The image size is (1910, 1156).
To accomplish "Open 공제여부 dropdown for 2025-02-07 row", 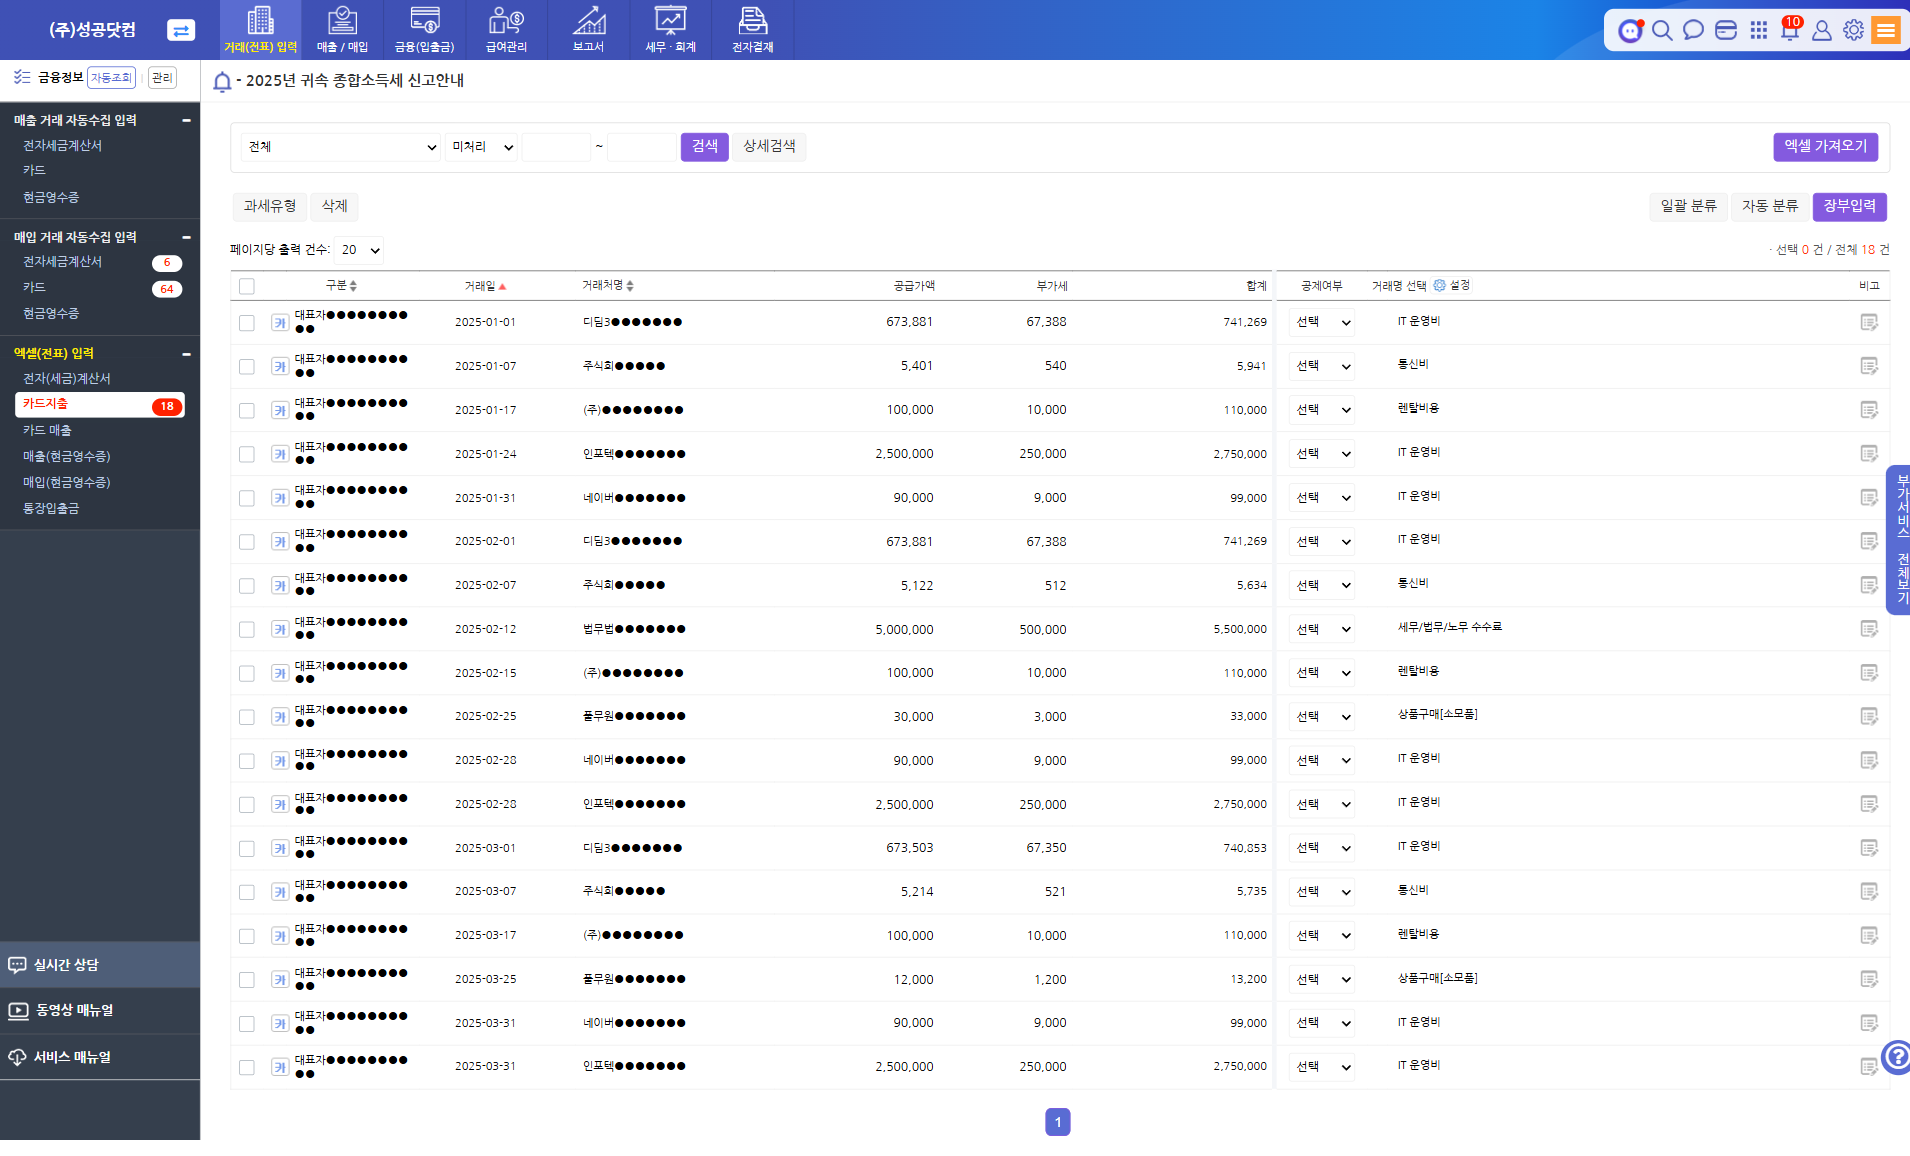I will [1322, 585].
